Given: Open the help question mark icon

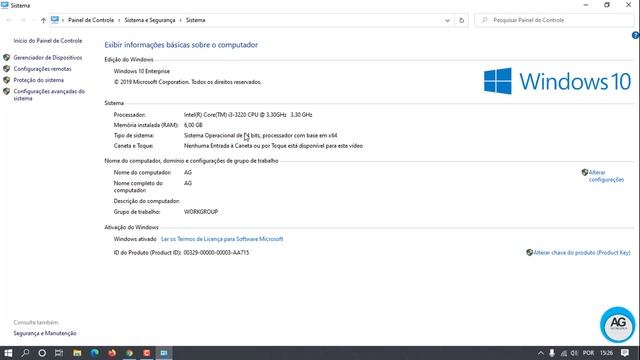Looking at the screenshot, I should [636, 36].
